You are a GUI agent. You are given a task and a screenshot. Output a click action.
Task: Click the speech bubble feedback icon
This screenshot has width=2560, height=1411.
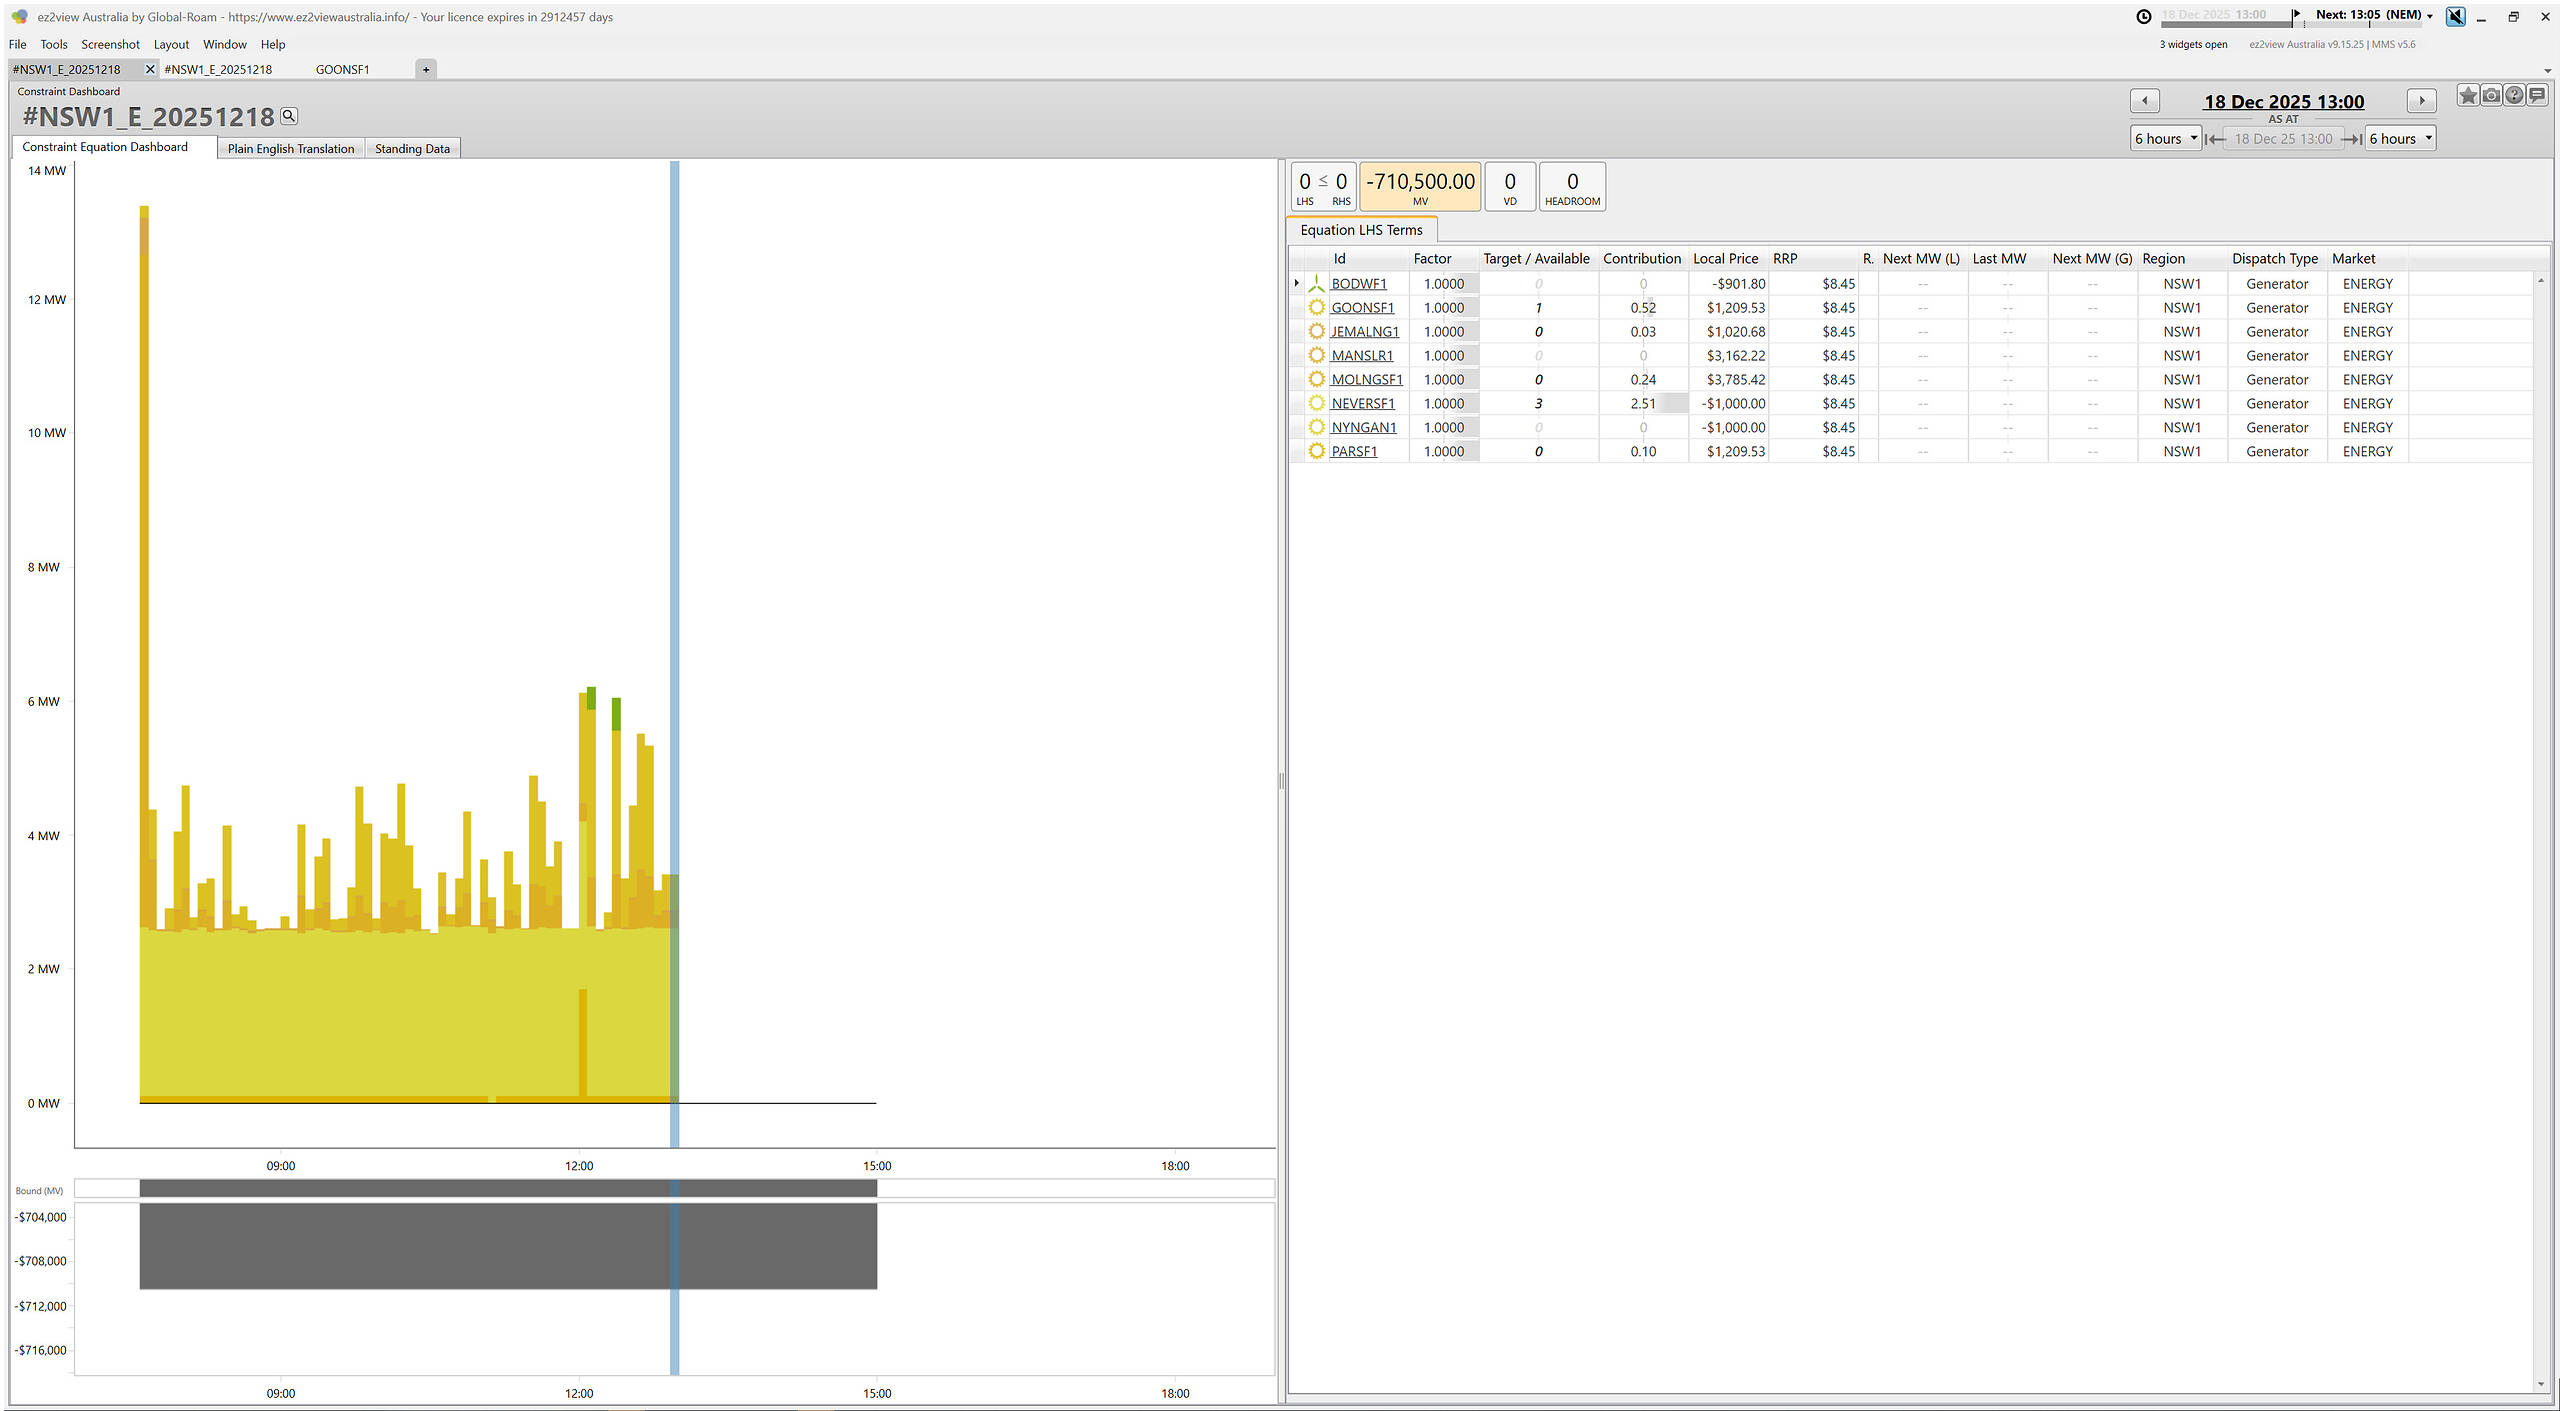click(x=2537, y=96)
